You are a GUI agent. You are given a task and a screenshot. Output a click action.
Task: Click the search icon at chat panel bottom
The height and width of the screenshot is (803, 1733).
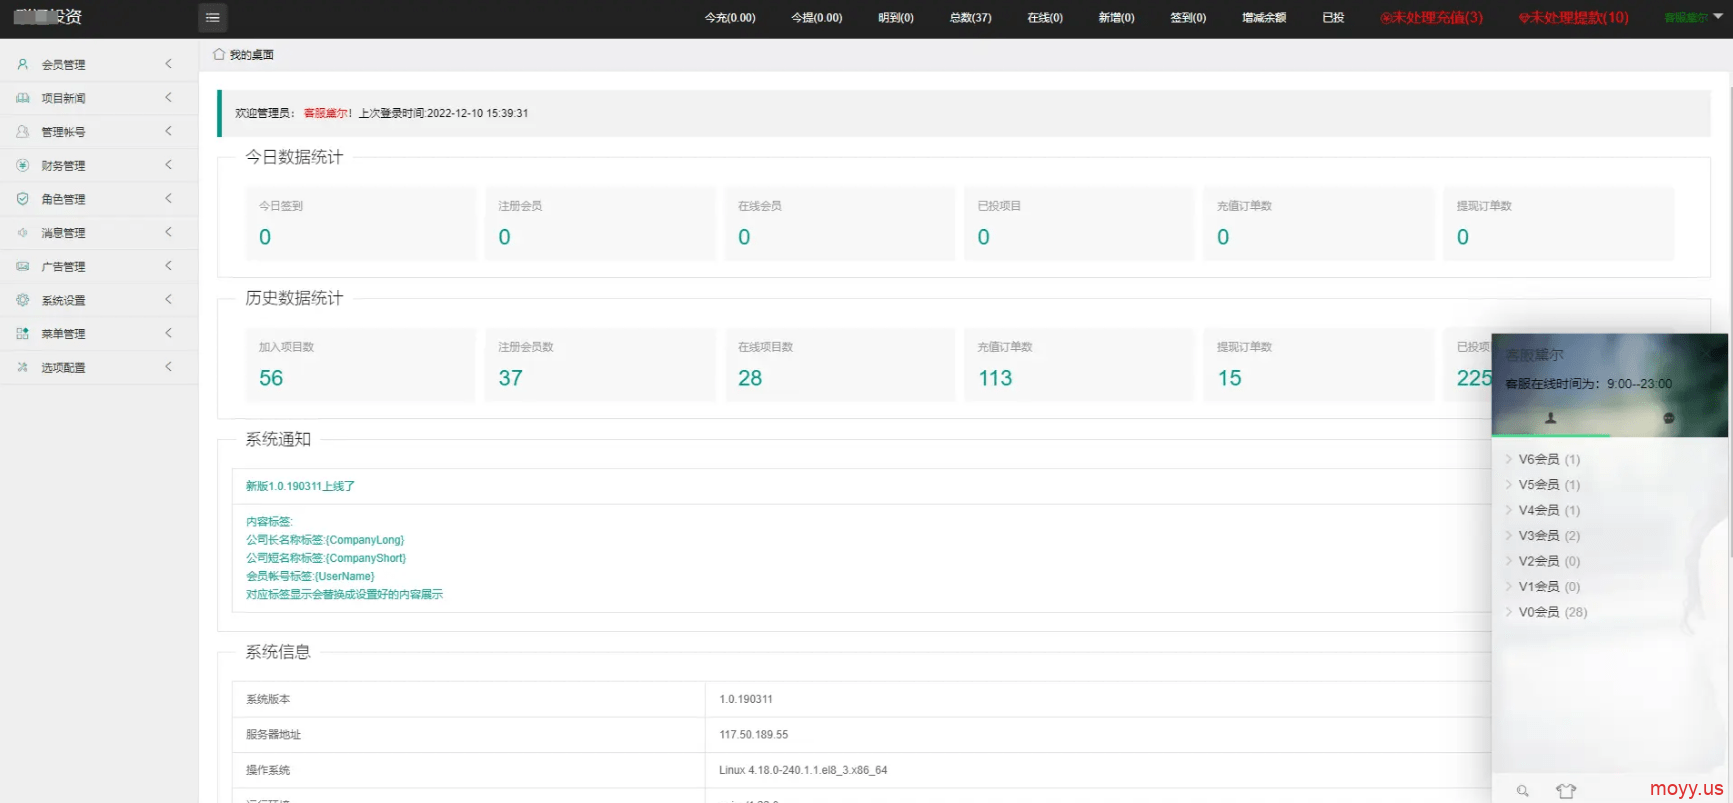[1522, 791]
